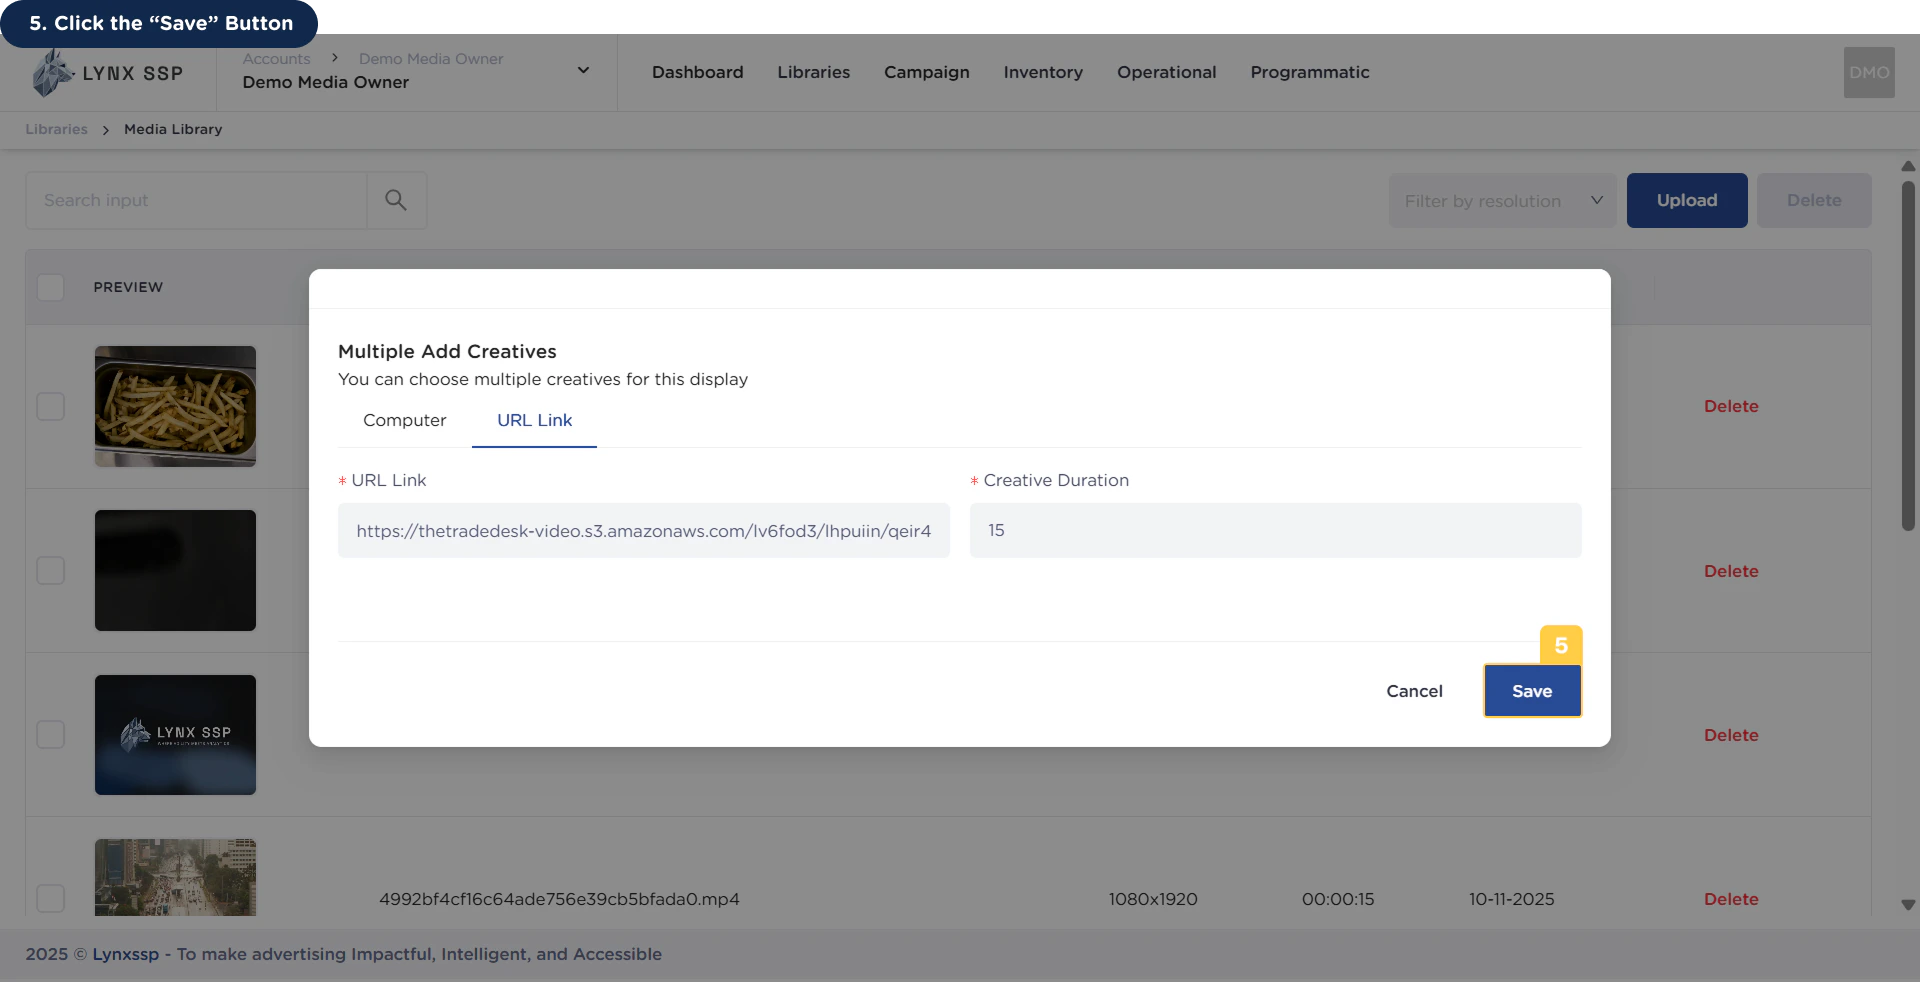Open the Campaign menu
1920x982 pixels.
[926, 72]
